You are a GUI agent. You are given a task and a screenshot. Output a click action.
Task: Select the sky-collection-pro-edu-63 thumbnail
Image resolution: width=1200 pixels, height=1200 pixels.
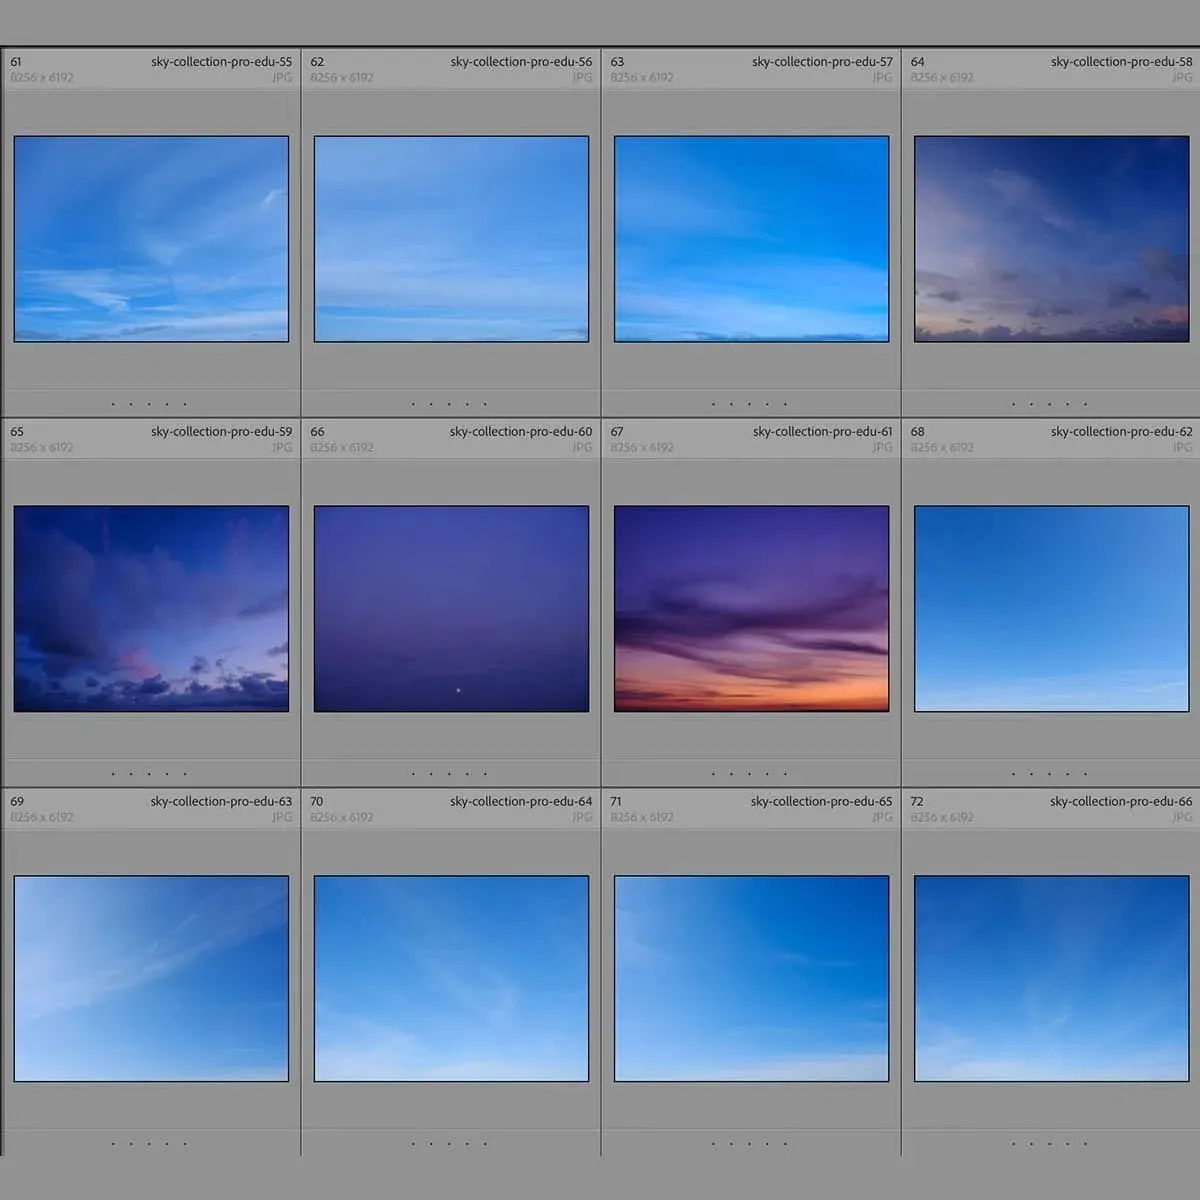click(151, 979)
